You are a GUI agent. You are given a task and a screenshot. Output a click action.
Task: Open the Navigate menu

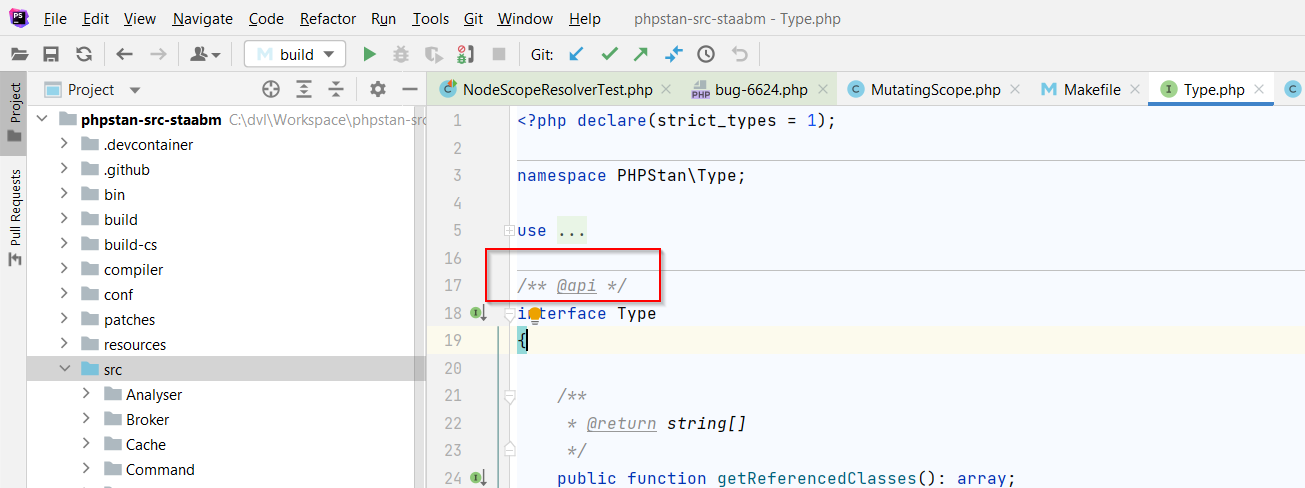click(202, 18)
